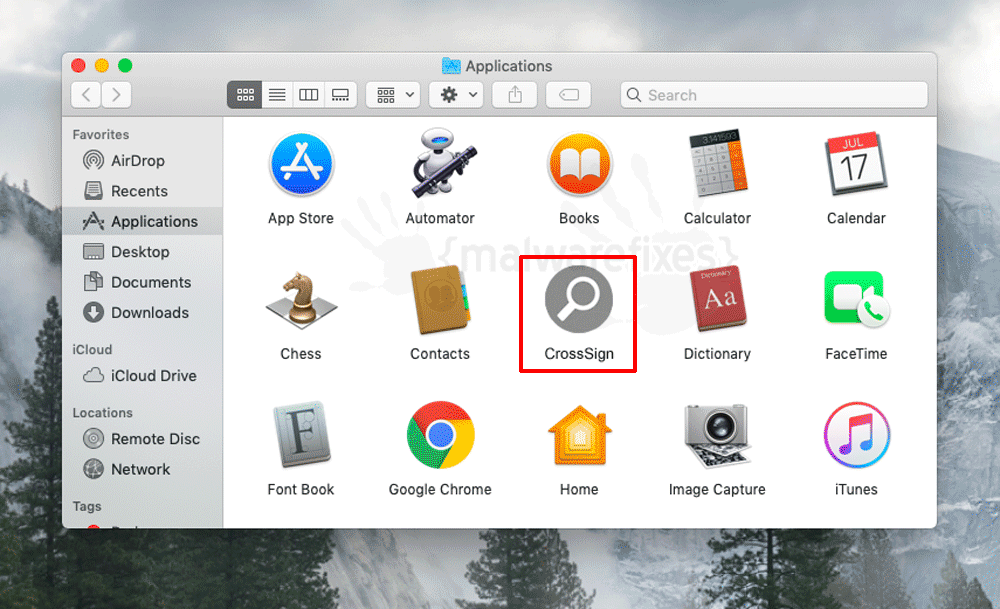Open the Dictionary app icon
The image size is (1000, 609).
[717, 298]
